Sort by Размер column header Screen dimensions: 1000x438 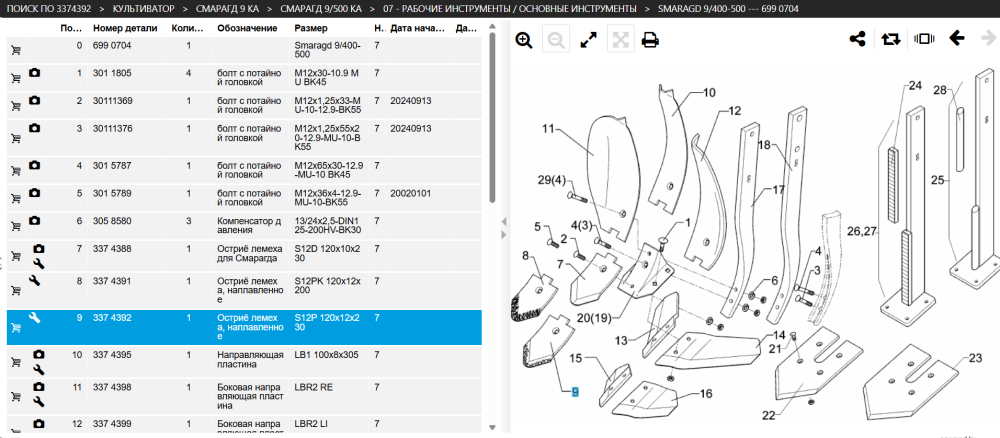click(311, 29)
